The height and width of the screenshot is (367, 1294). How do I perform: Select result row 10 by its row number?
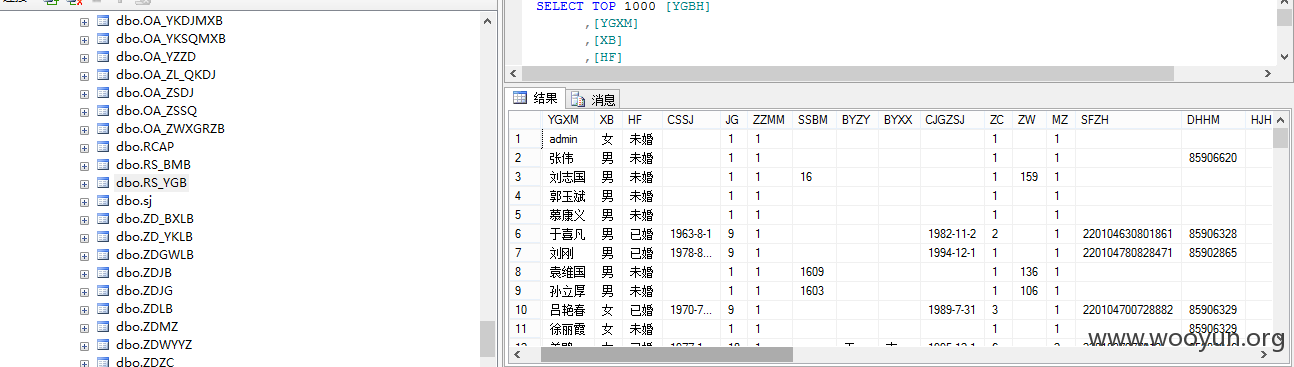[525, 310]
